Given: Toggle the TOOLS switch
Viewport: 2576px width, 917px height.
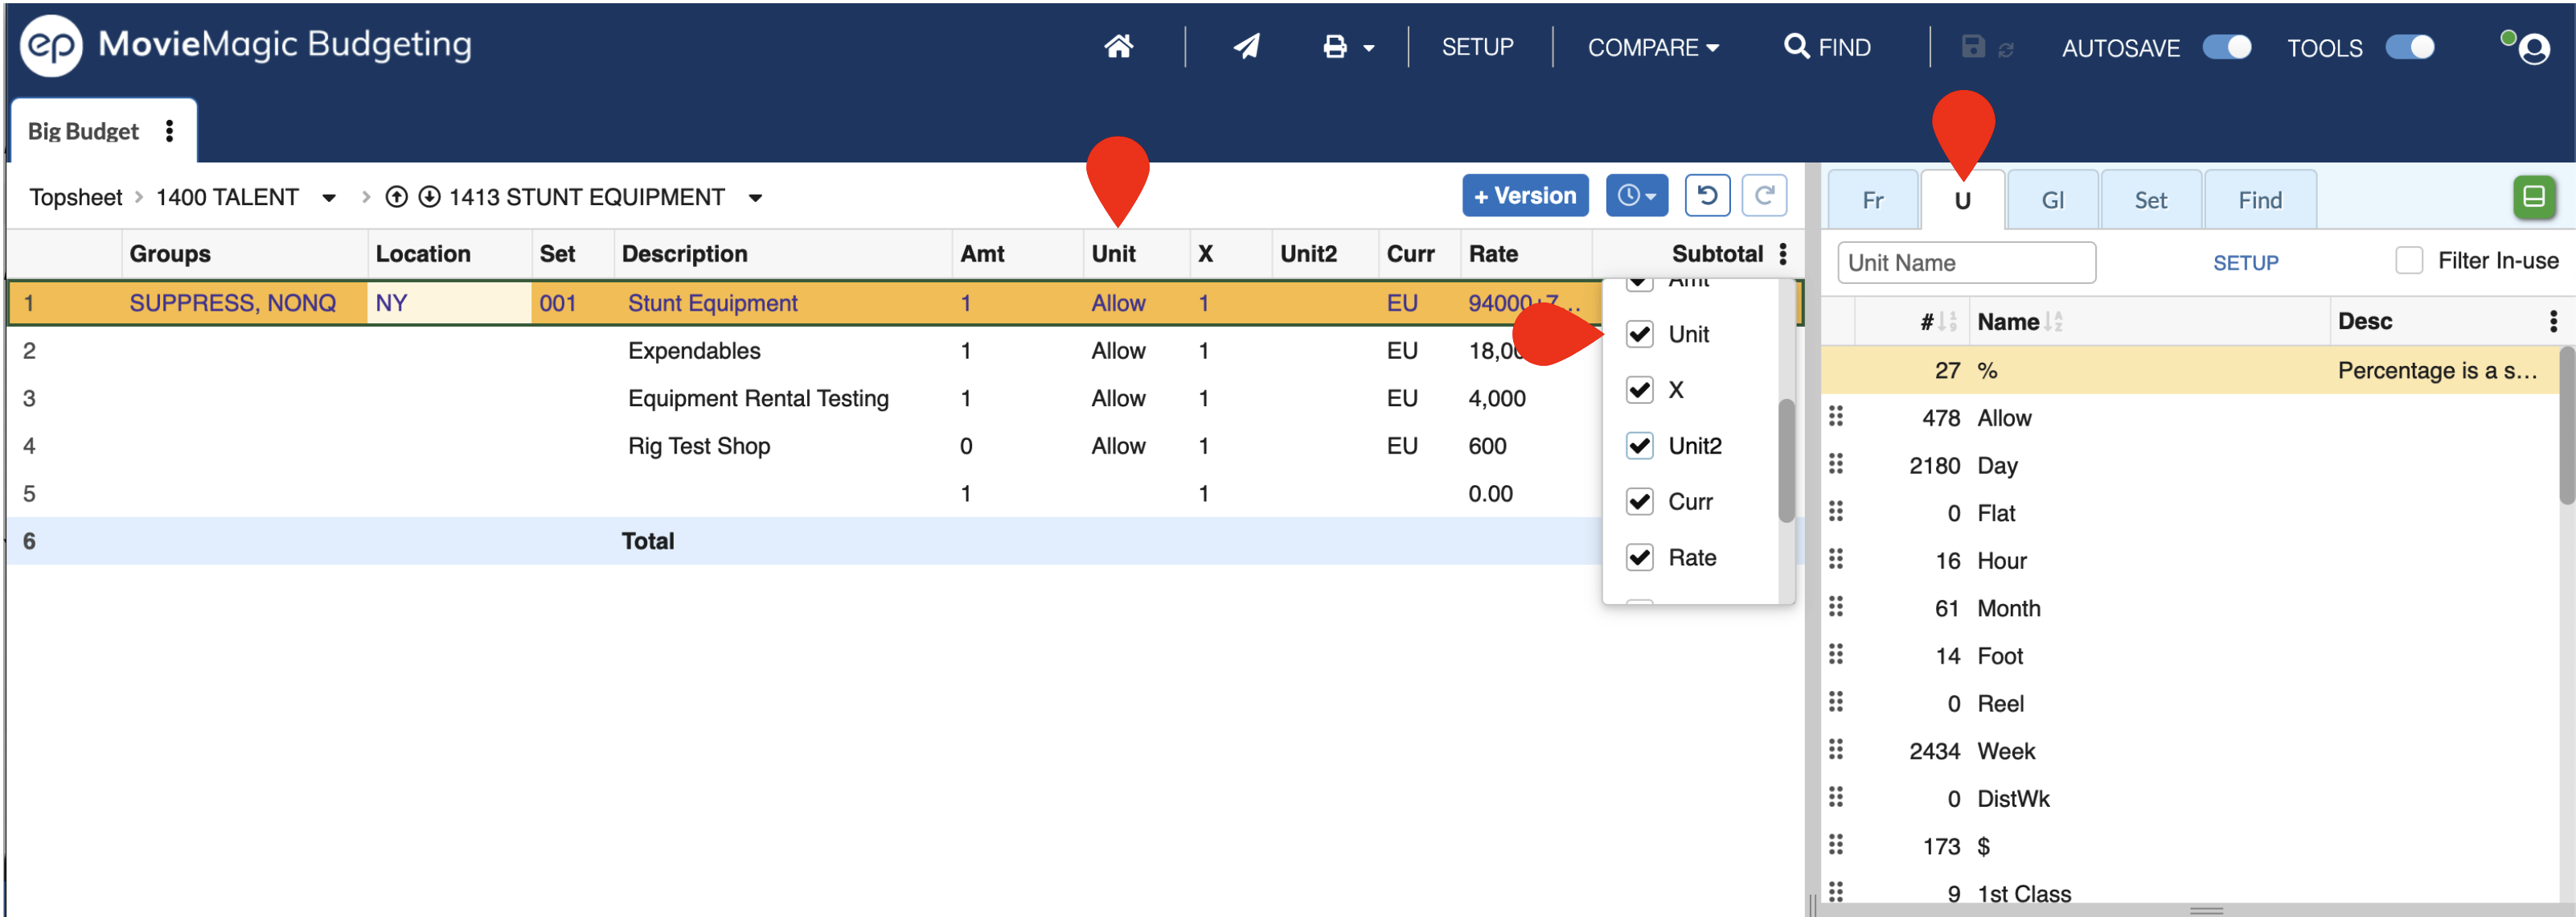Looking at the screenshot, I should coord(2409,47).
